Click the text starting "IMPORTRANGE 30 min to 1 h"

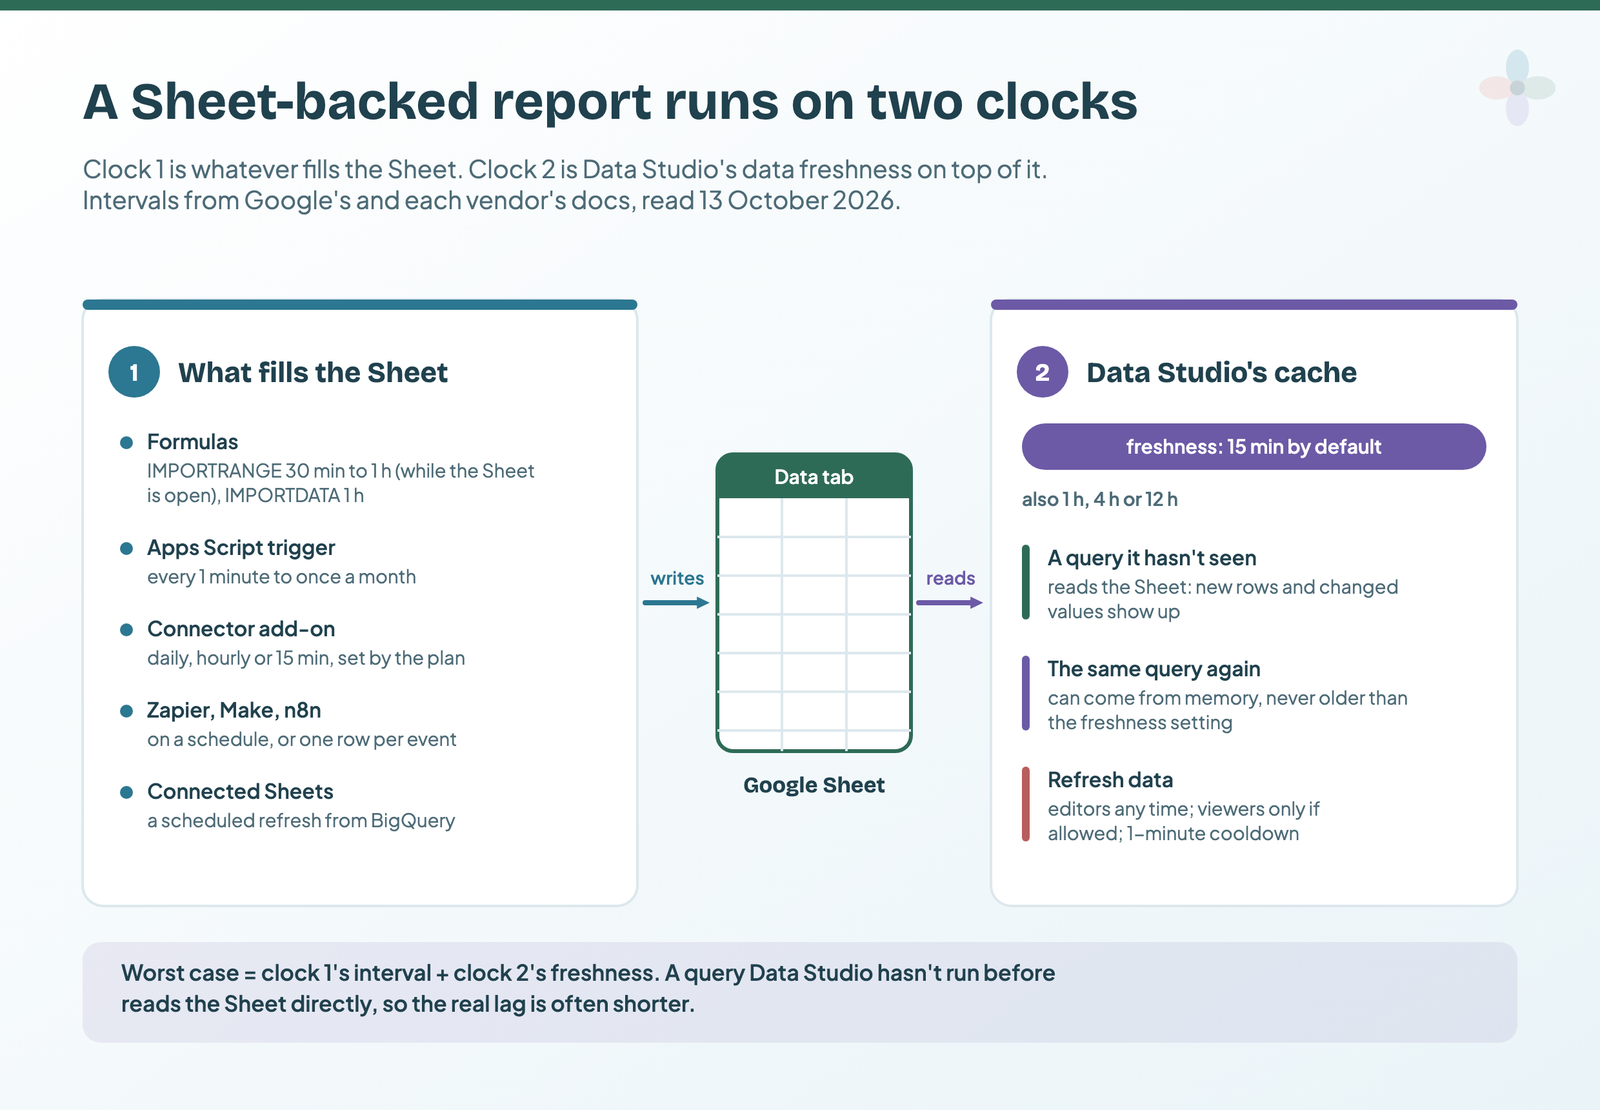pyautogui.click(x=341, y=483)
